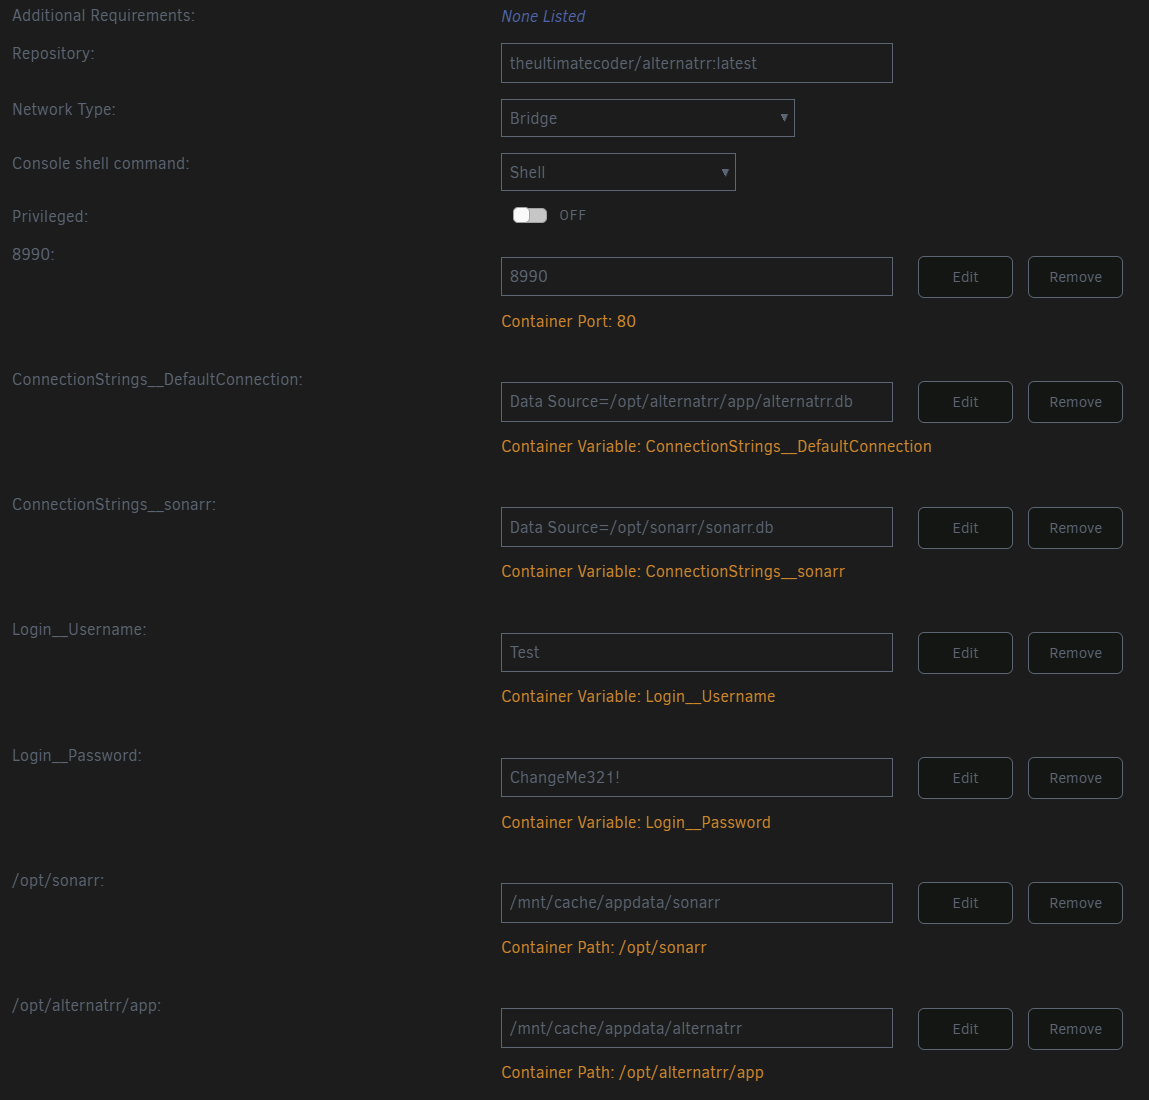Screen dimensions: 1149x1100
Task: Click the Network Type label
Action: [x=64, y=109]
